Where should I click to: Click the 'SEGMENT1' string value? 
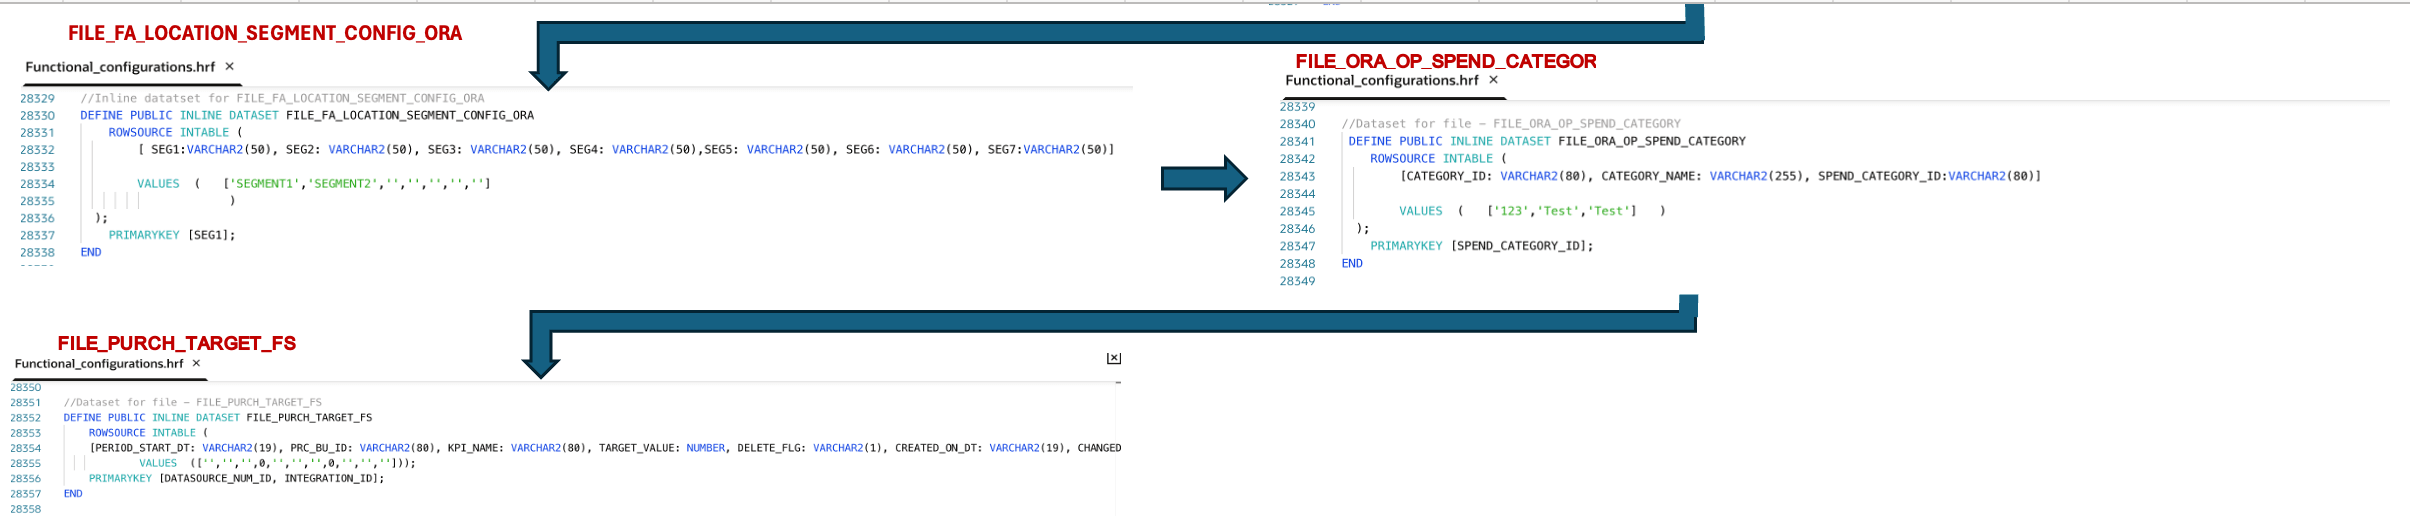pyautogui.click(x=265, y=184)
